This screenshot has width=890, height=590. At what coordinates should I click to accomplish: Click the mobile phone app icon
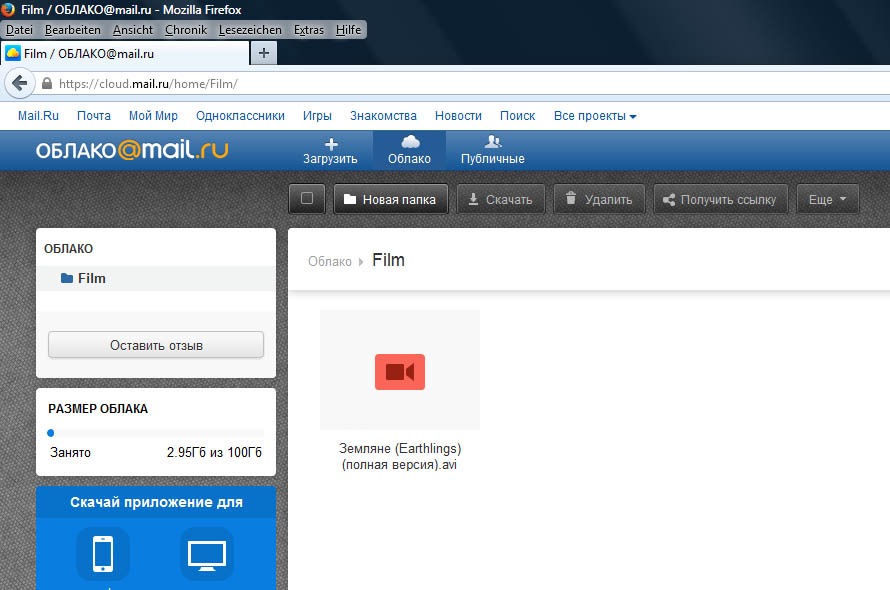point(102,553)
